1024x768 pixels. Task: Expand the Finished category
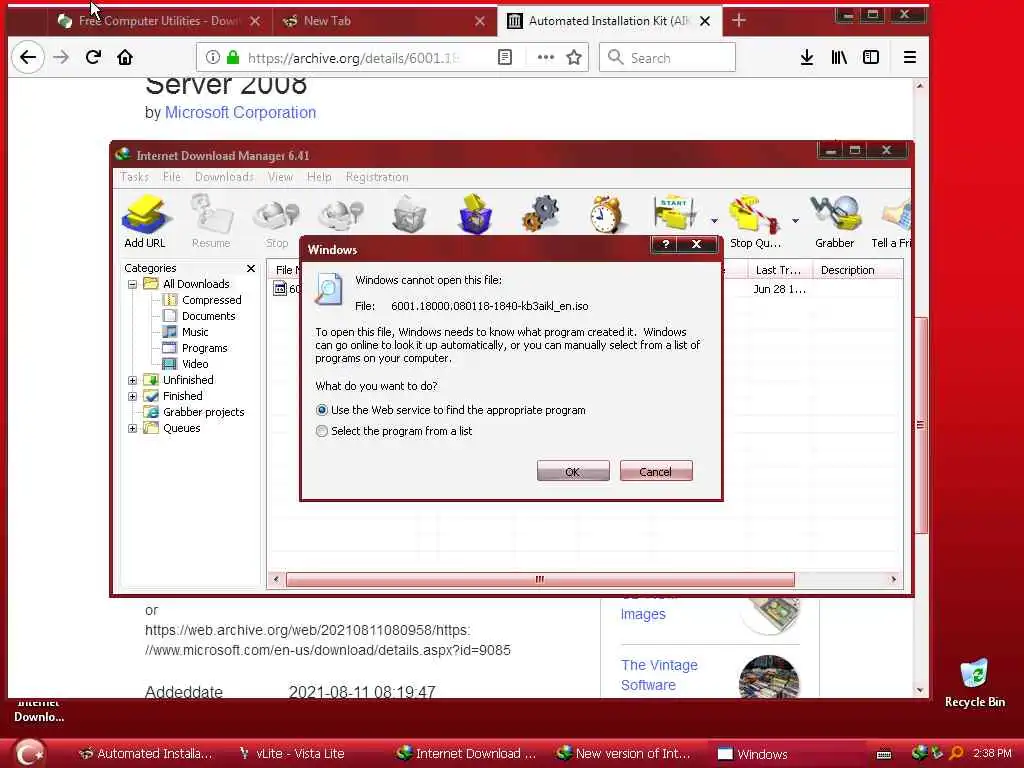pos(133,396)
